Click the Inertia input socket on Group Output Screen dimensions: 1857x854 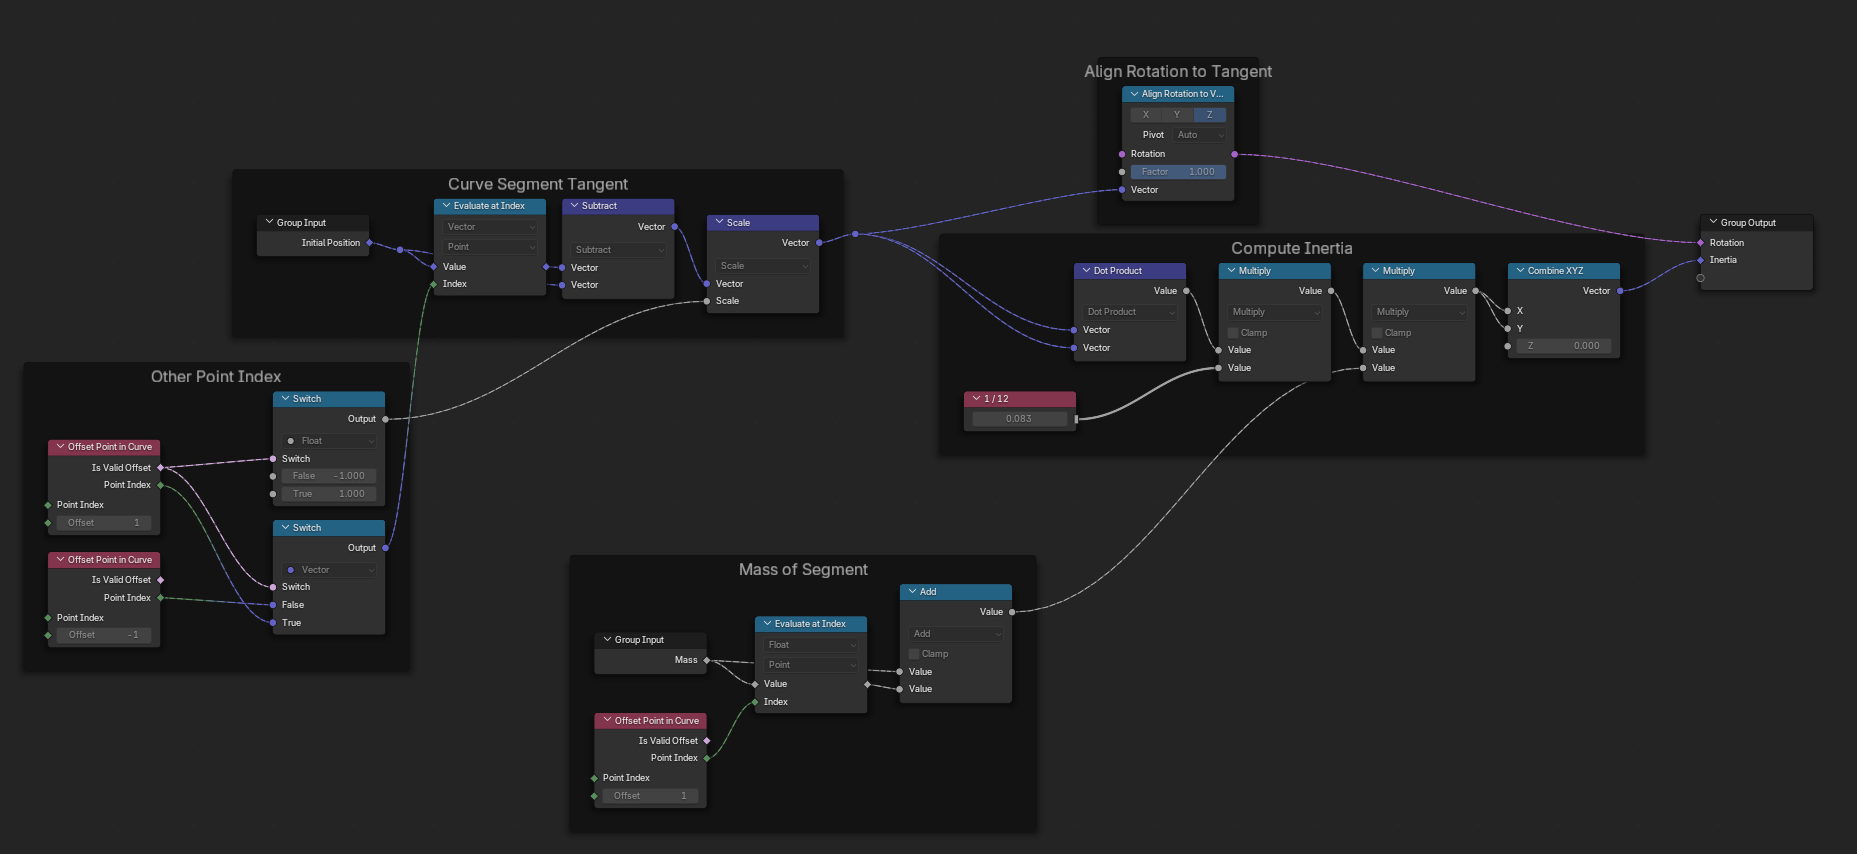[x=1701, y=260]
